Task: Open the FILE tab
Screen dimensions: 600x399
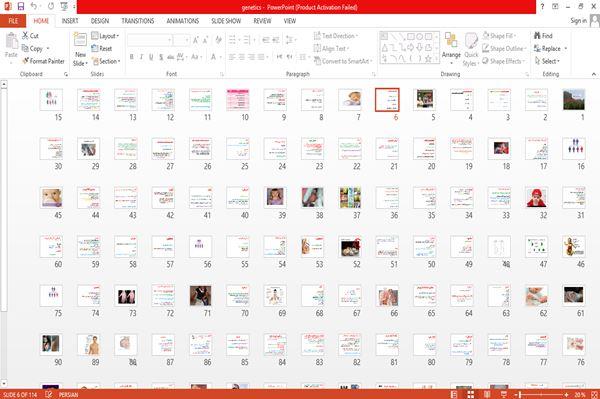Action: coord(13,21)
